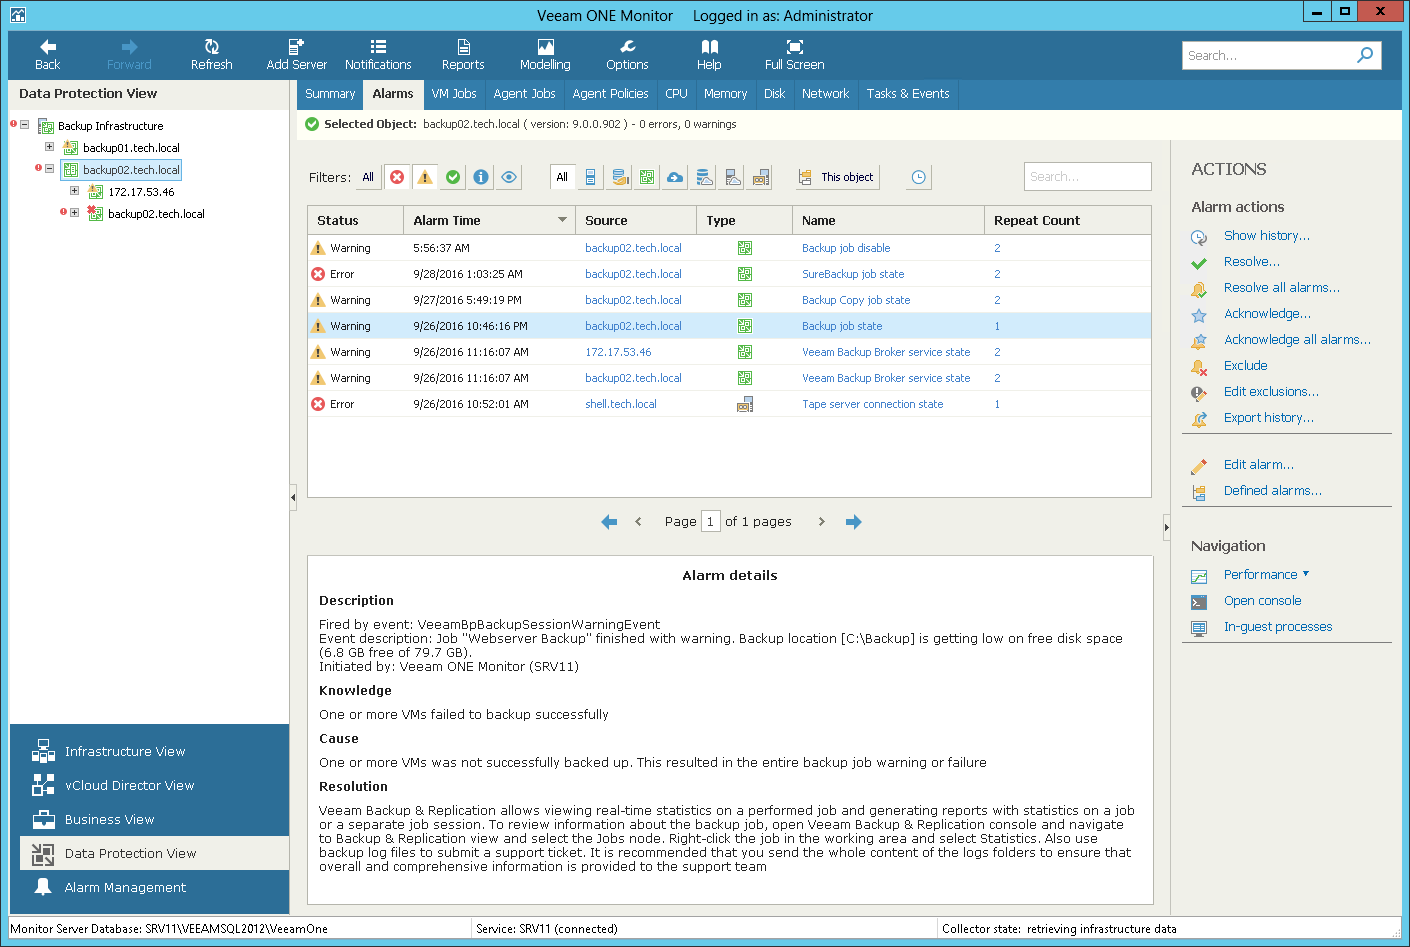
Task: Open the Modelling tool
Action: (x=545, y=55)
